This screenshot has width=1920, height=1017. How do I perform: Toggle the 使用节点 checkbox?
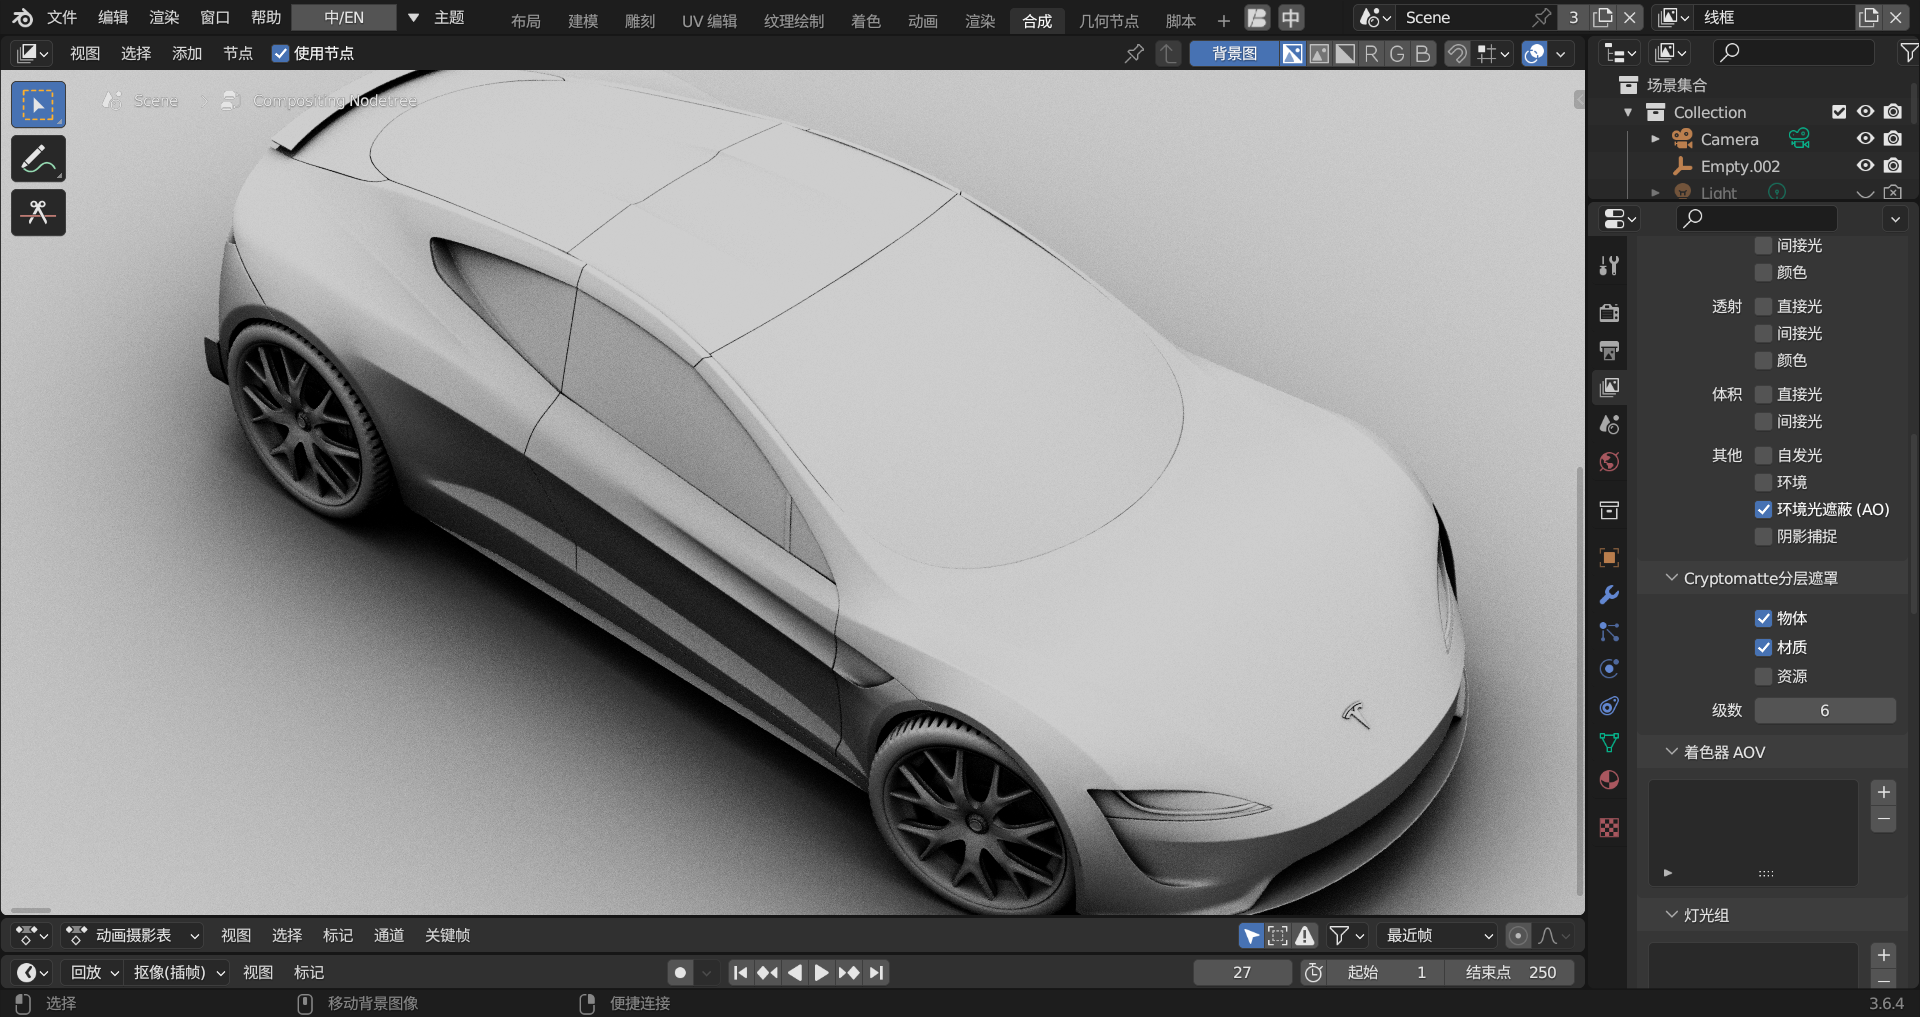point(281,53)
